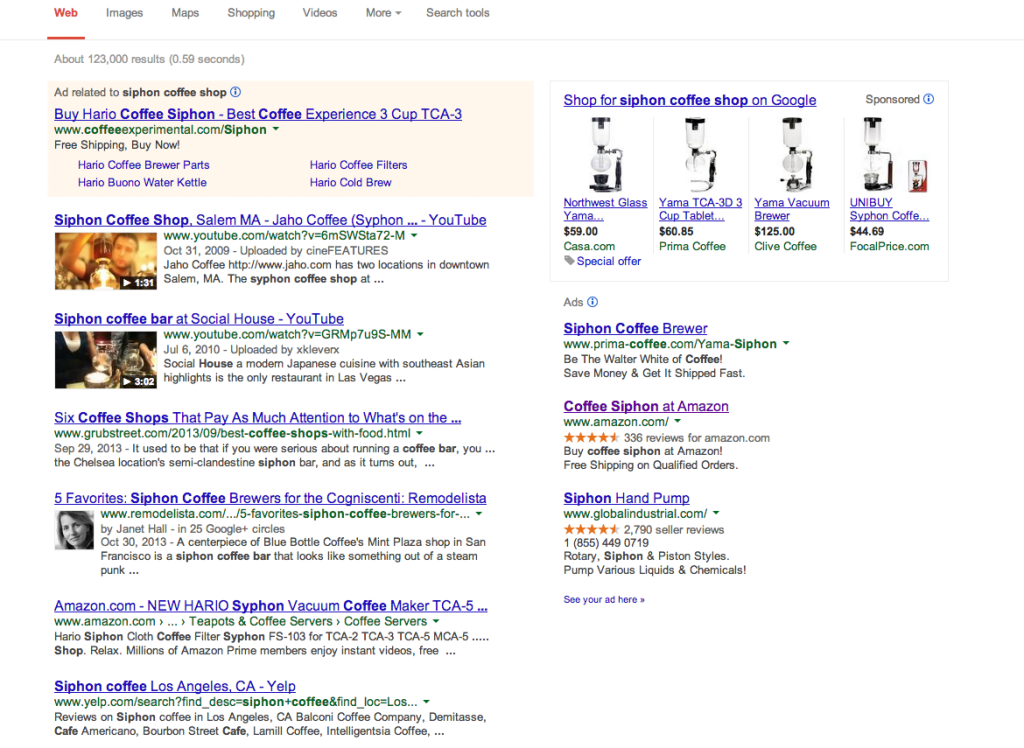Viewport: 1024px width, 748px height.
Task: Open the Hario Coffee Filters sitelink
Action: point(359,165)
